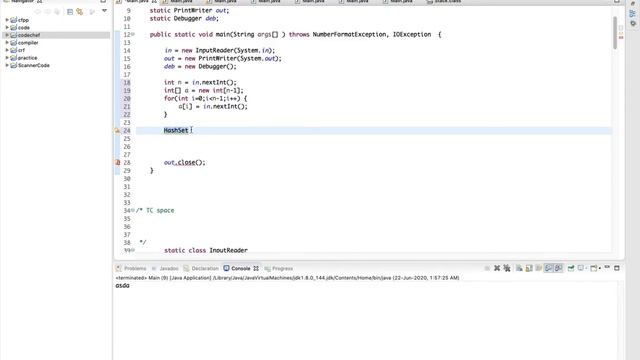Click the Problems tab icon
Image resolution: width=640 pixels, height=360 pixels.
coord(119,268)
